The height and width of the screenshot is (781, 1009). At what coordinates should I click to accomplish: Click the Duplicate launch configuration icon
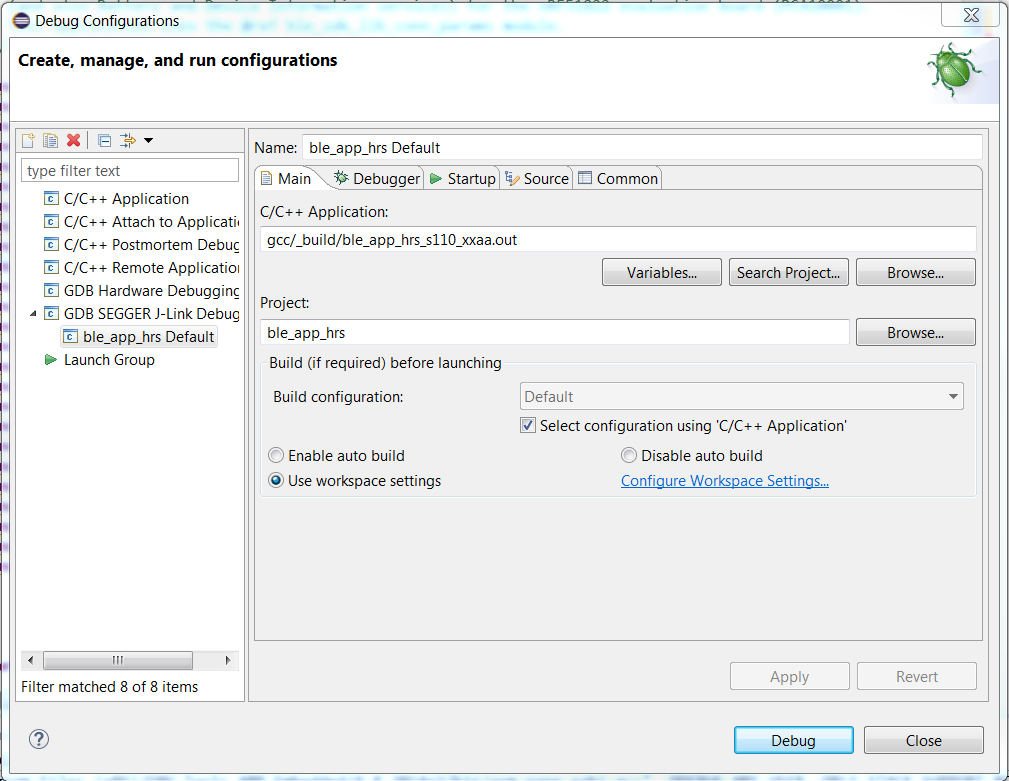(x=50, y=140)
